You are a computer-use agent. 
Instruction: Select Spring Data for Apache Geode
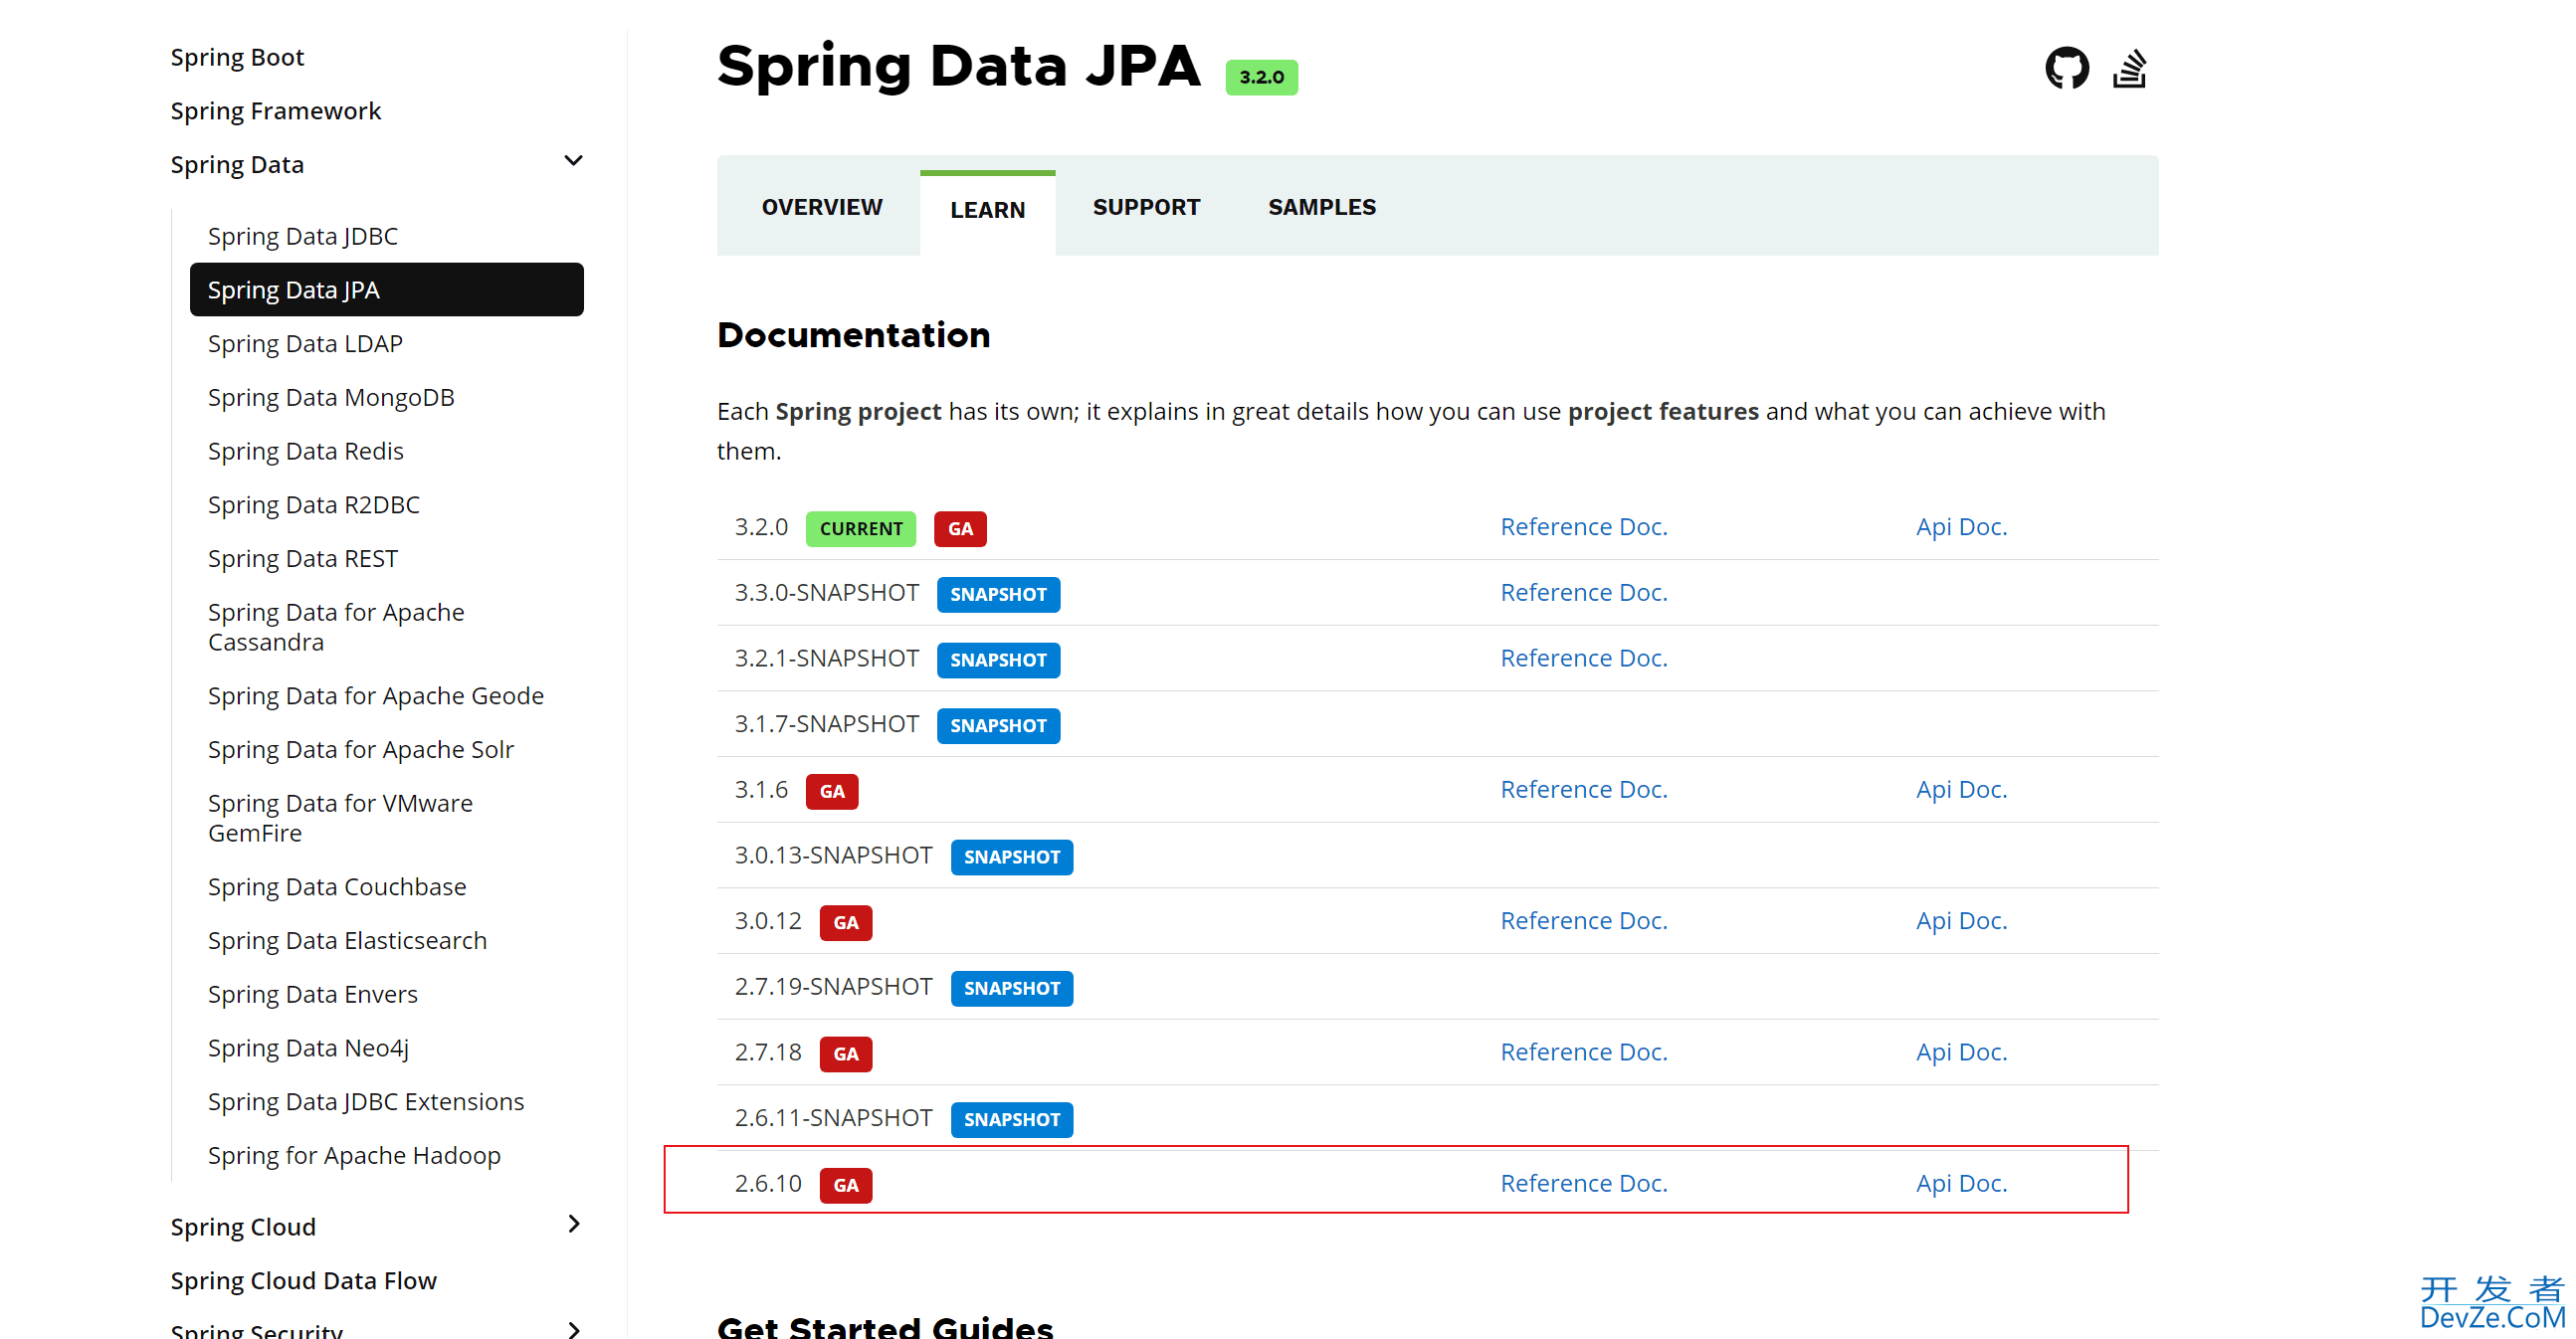375,696
